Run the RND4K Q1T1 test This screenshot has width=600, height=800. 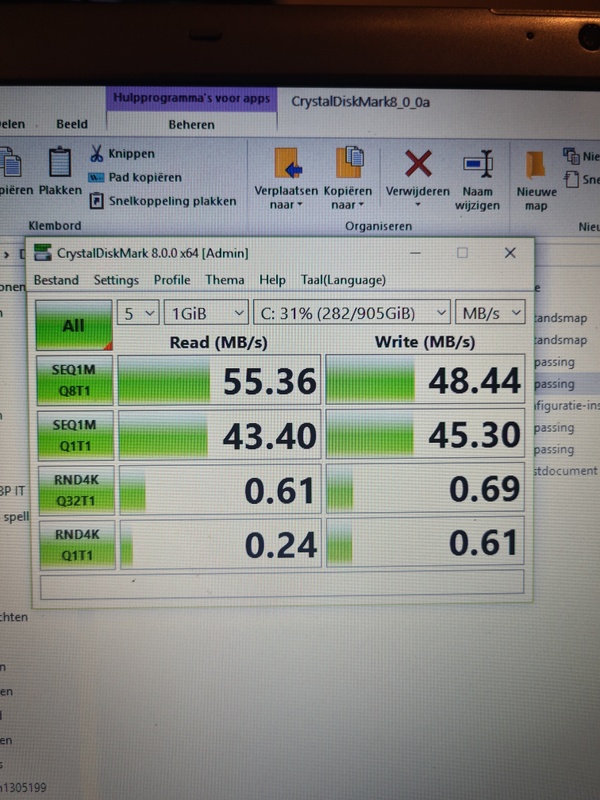77,544
